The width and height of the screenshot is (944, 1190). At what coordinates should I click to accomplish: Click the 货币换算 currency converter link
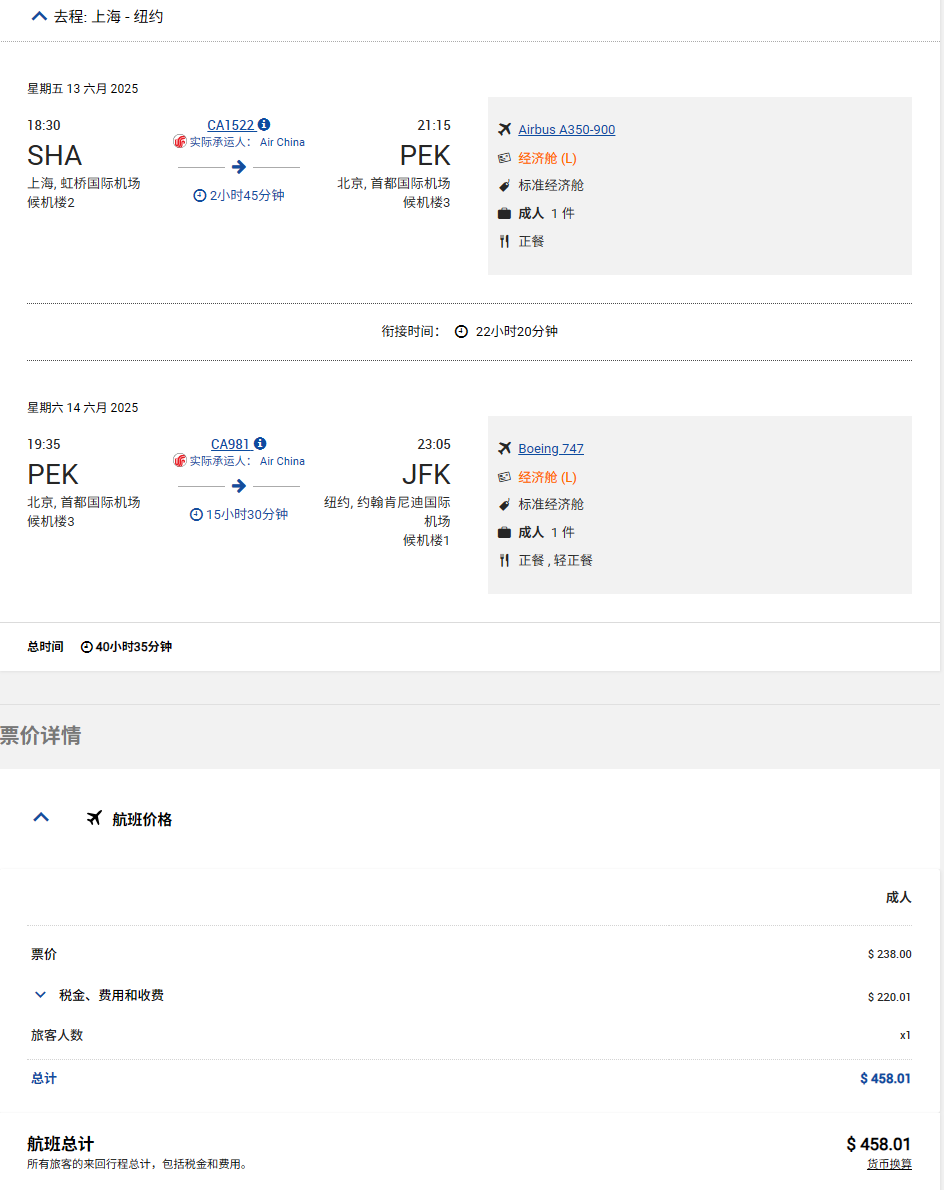(x=889, y=1164)
